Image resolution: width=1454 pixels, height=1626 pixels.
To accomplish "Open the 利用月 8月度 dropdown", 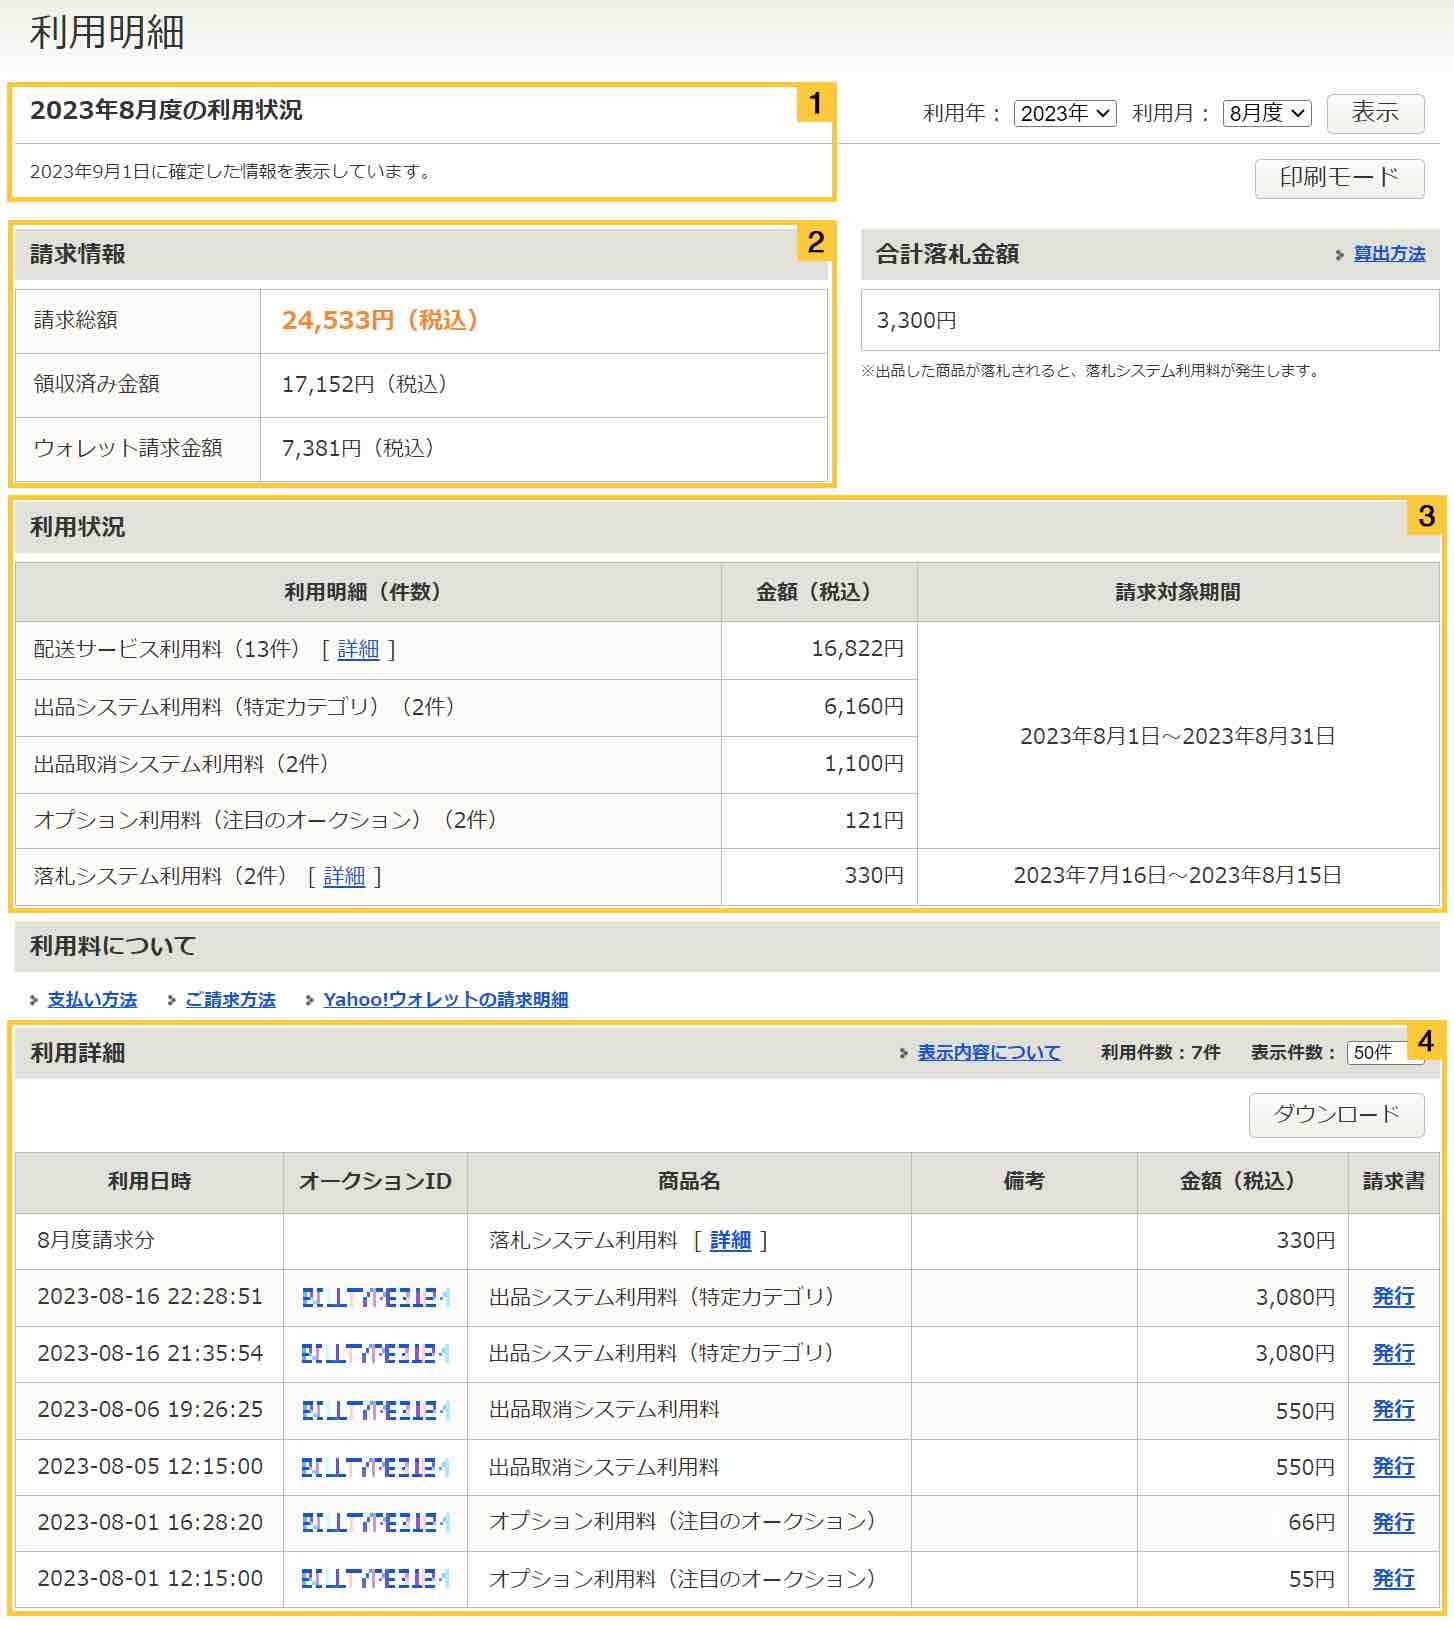I will [1266, 113].
